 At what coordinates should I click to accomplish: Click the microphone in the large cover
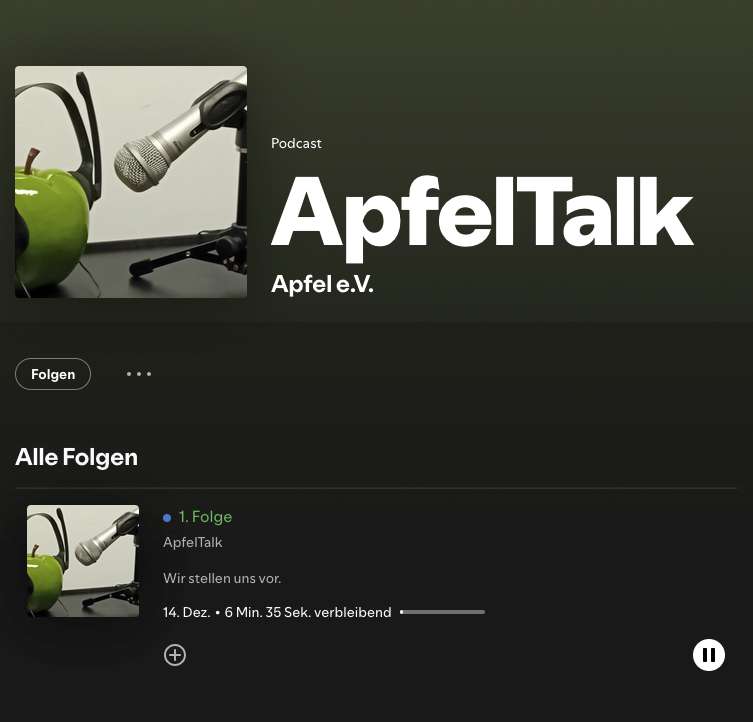tap(180, 139)
